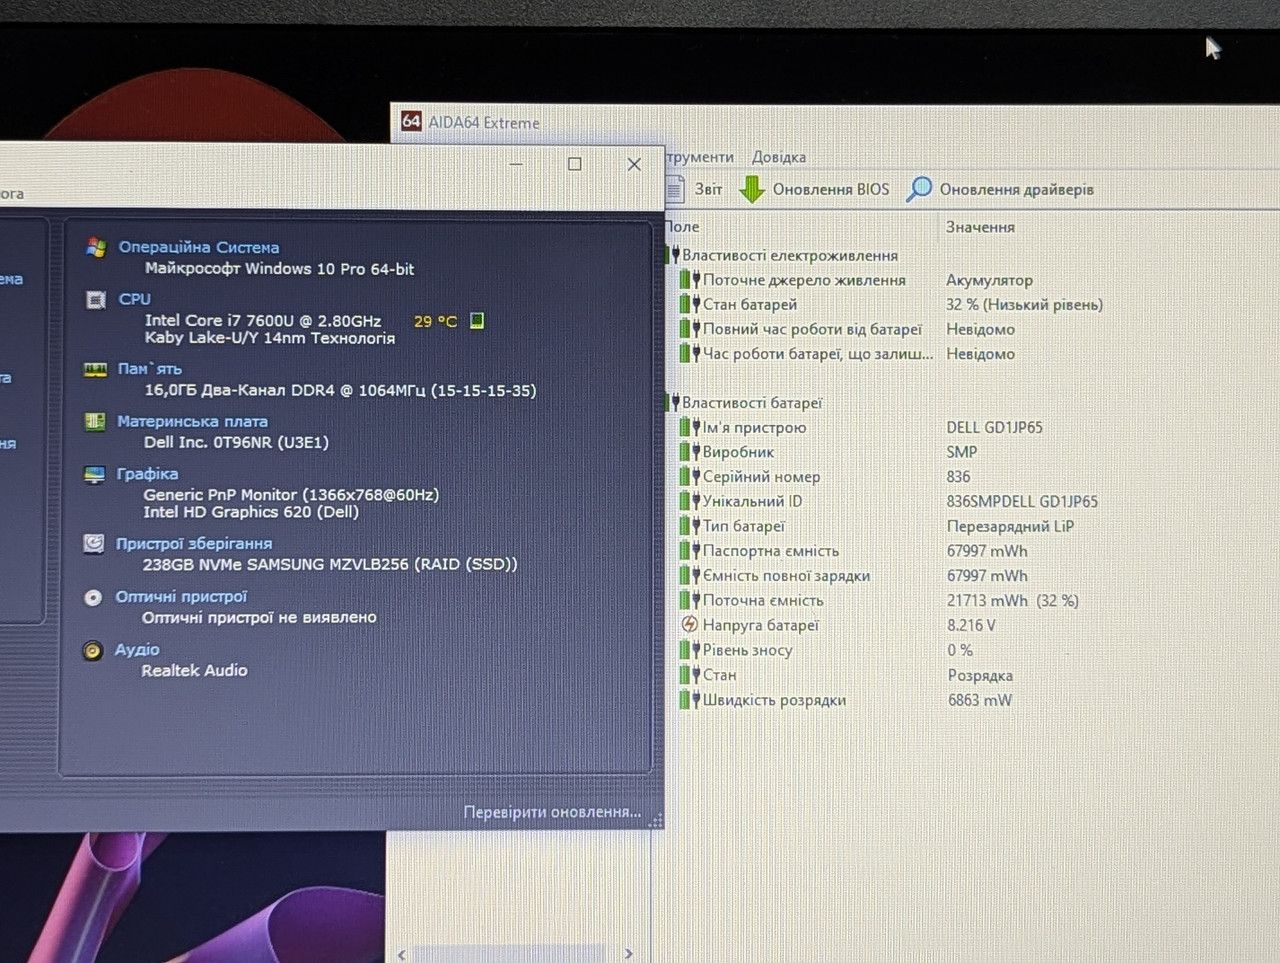Click the 32 % (Низький рівень) value

[1024, 304]
